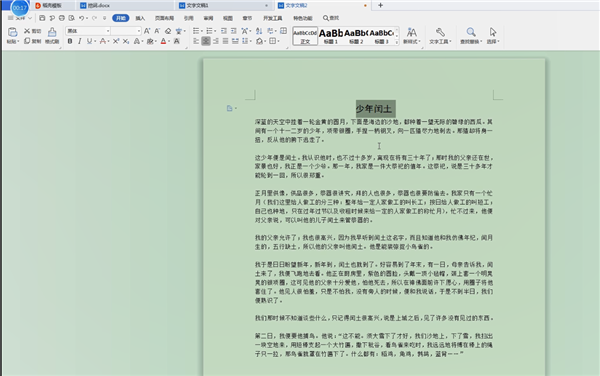The height and width of the screenshot is (376, 600).
Task: Apply subscript formatting
Action: [126, 41]
